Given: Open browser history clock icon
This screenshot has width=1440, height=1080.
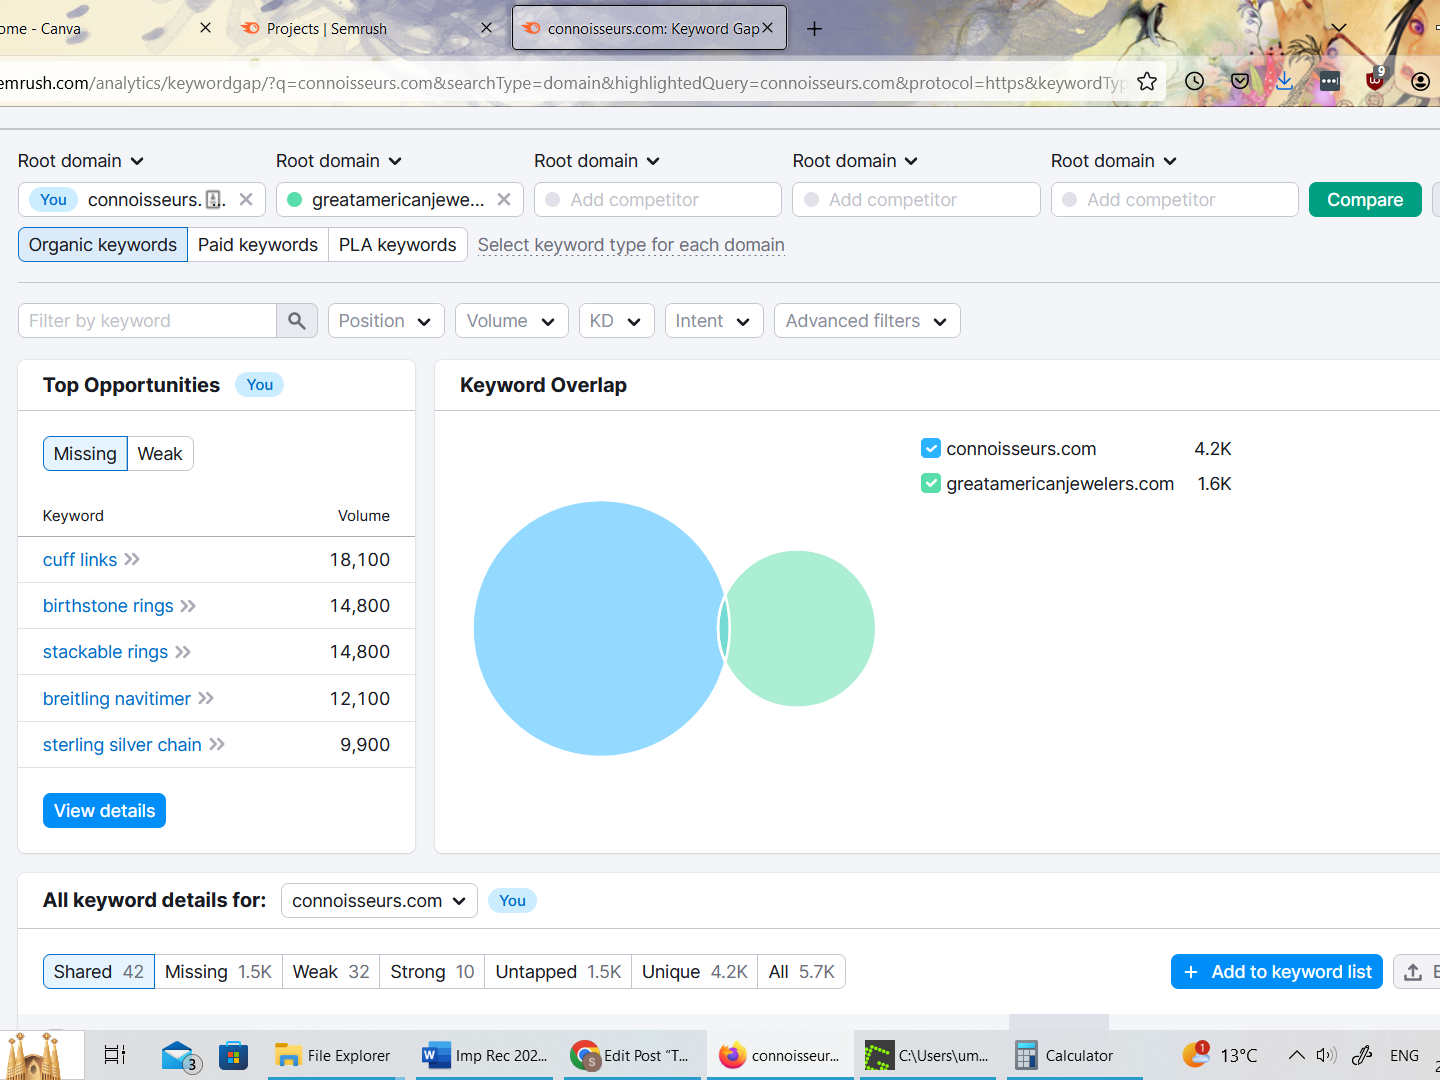Looking at the screenshot, I should 1194,82.
